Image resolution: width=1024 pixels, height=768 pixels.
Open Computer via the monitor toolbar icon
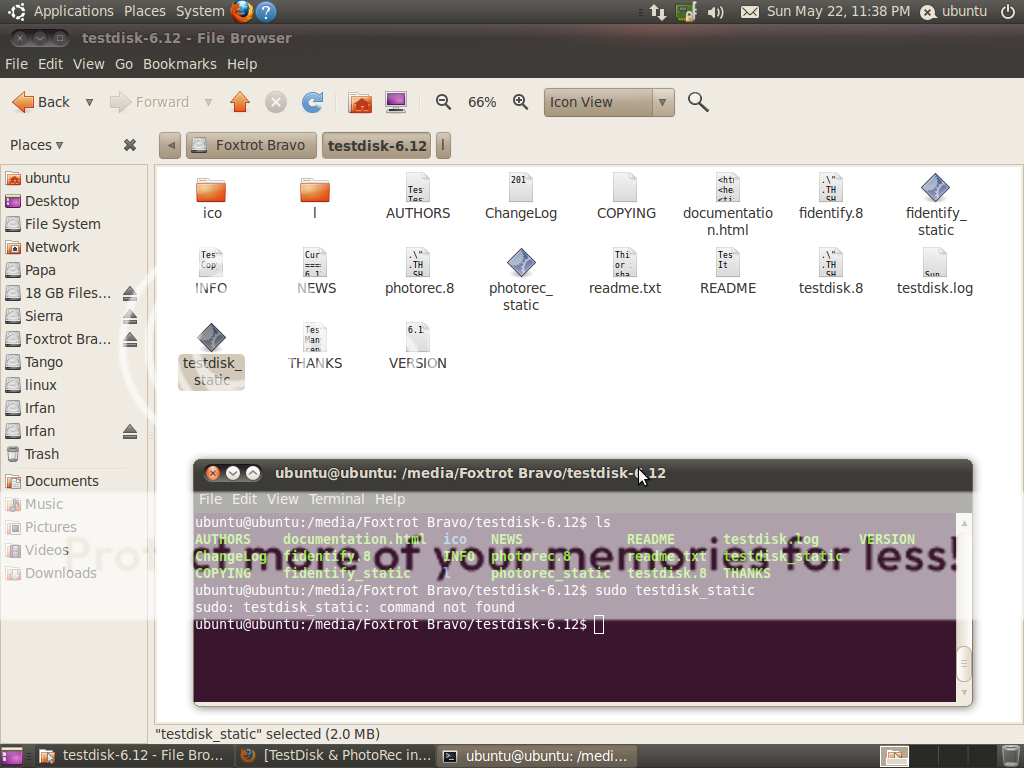(x=396, y=102)
